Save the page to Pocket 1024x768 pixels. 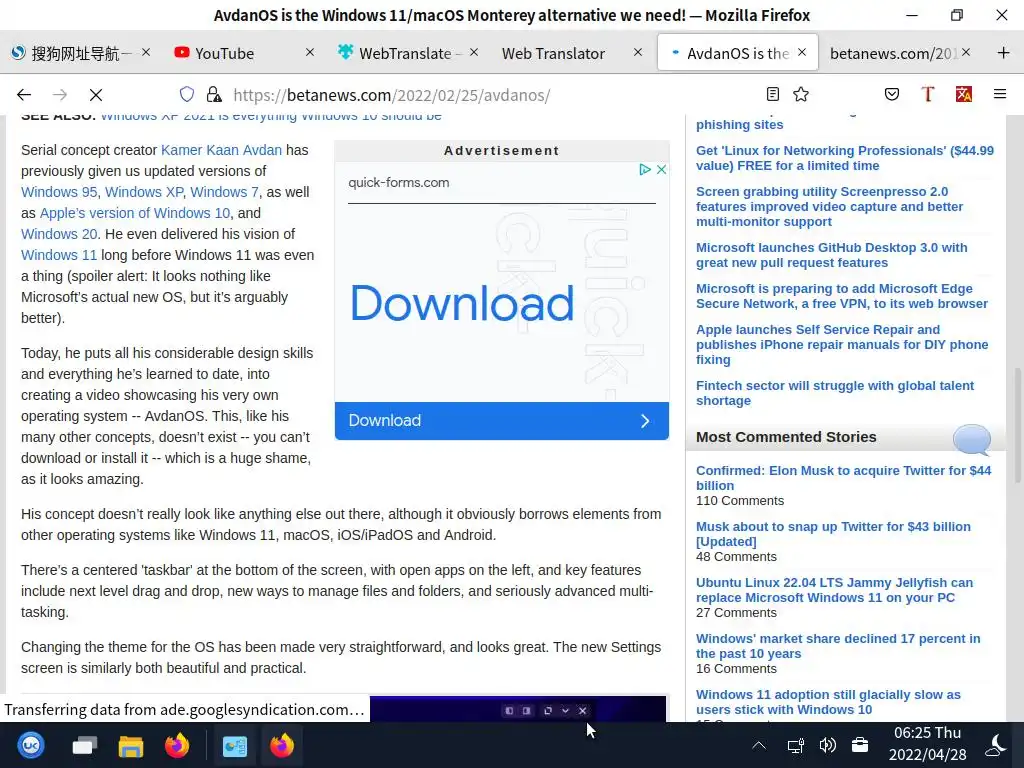click(891, 94)
